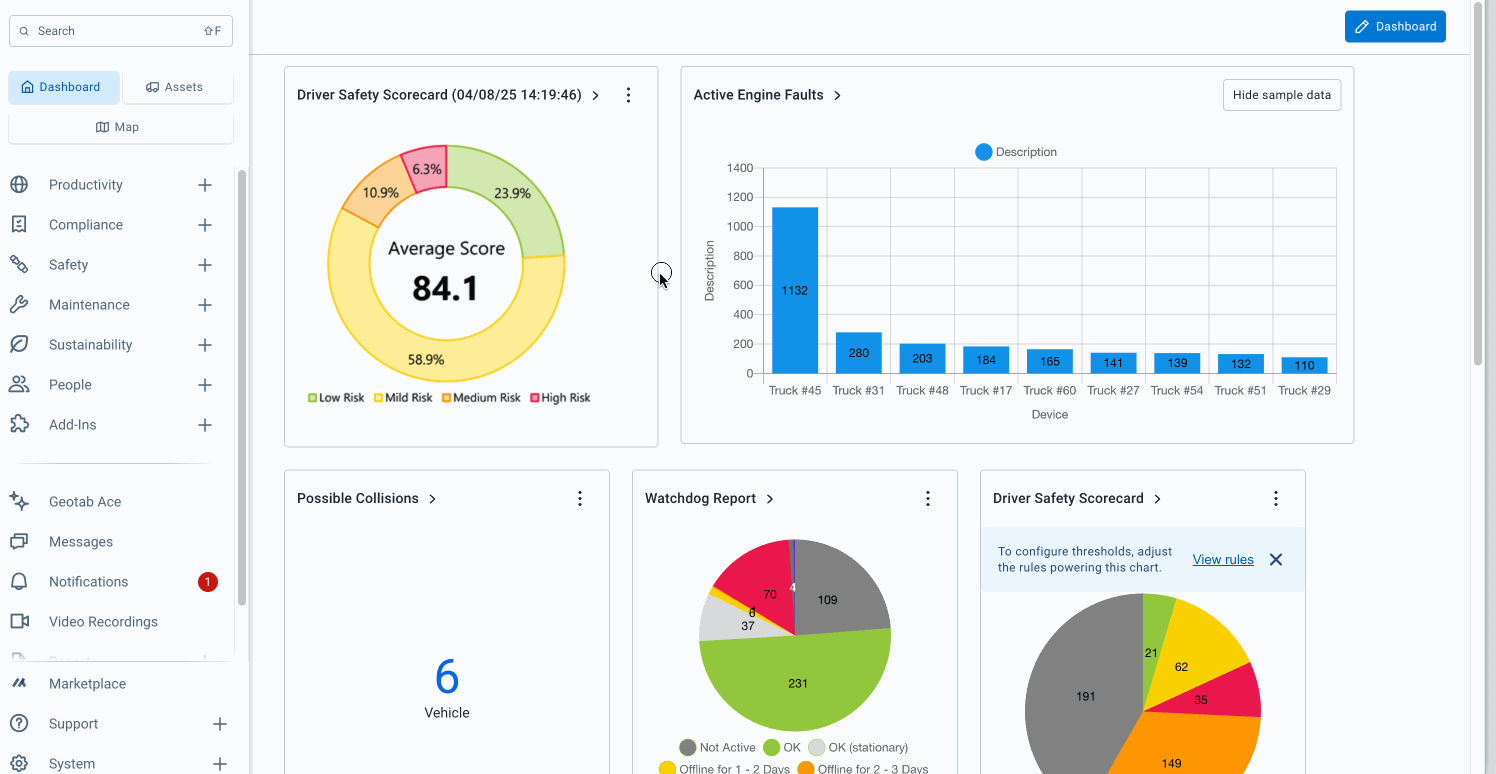Open the View rules link

1222,559
